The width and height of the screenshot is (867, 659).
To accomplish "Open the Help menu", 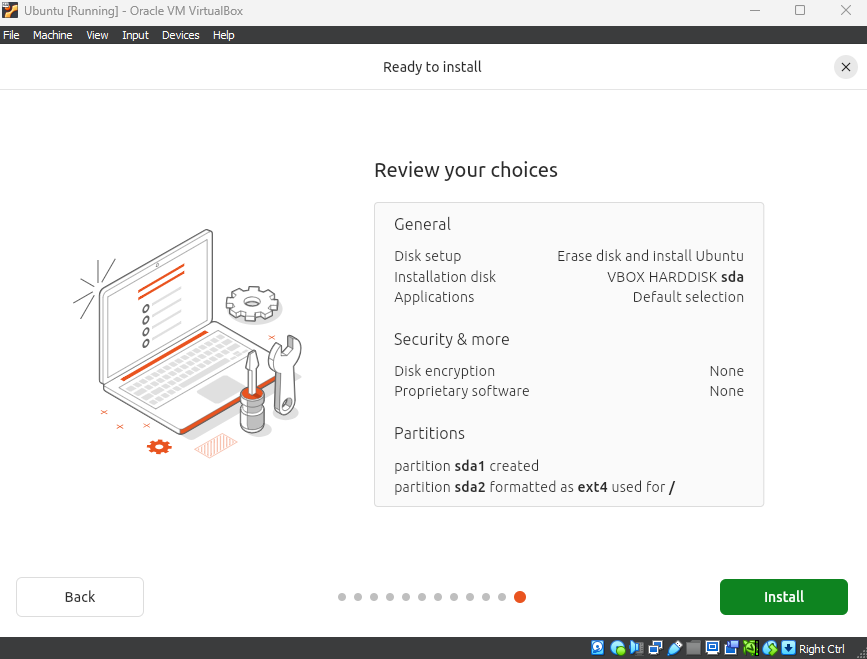I will pyautogui.click(x=224, y=35).
